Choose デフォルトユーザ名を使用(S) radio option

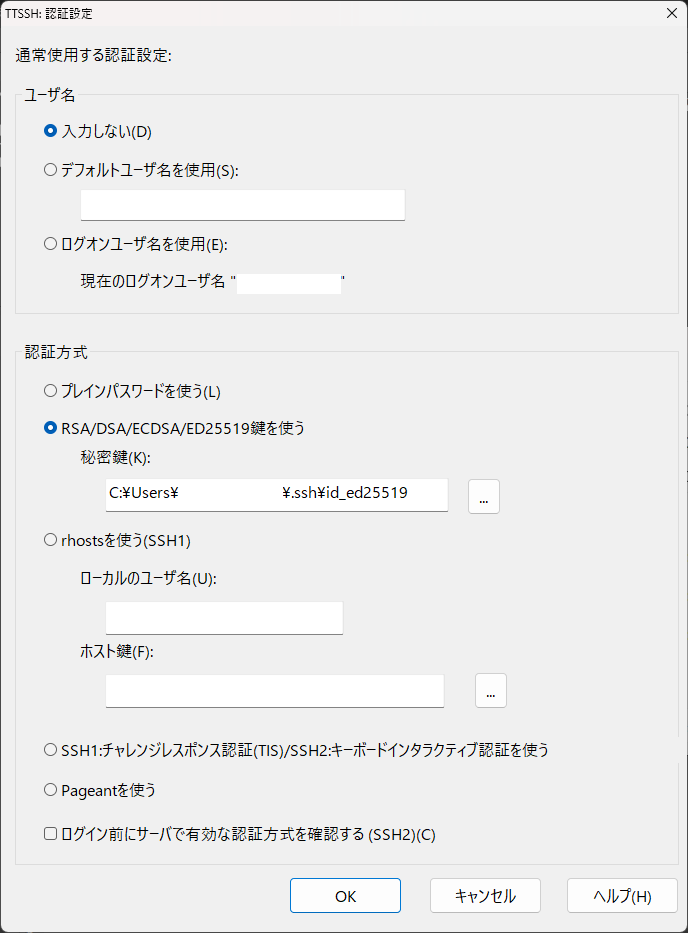click(x=51, y=170)
